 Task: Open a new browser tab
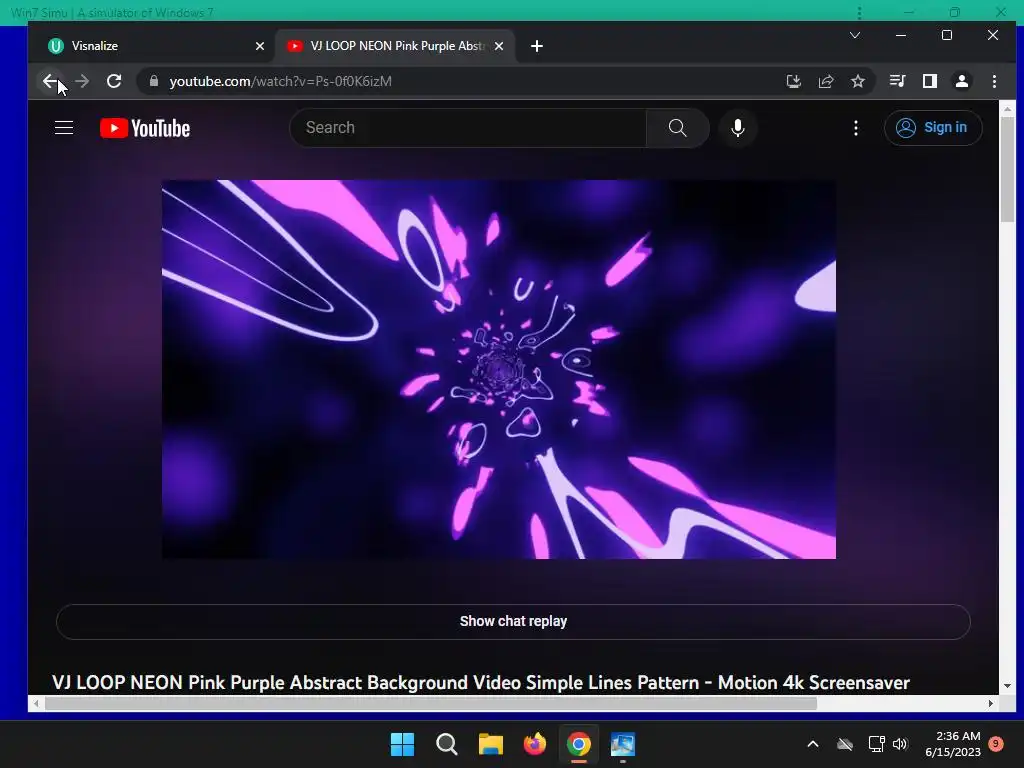pyautogui.click(x=537, y=46)
